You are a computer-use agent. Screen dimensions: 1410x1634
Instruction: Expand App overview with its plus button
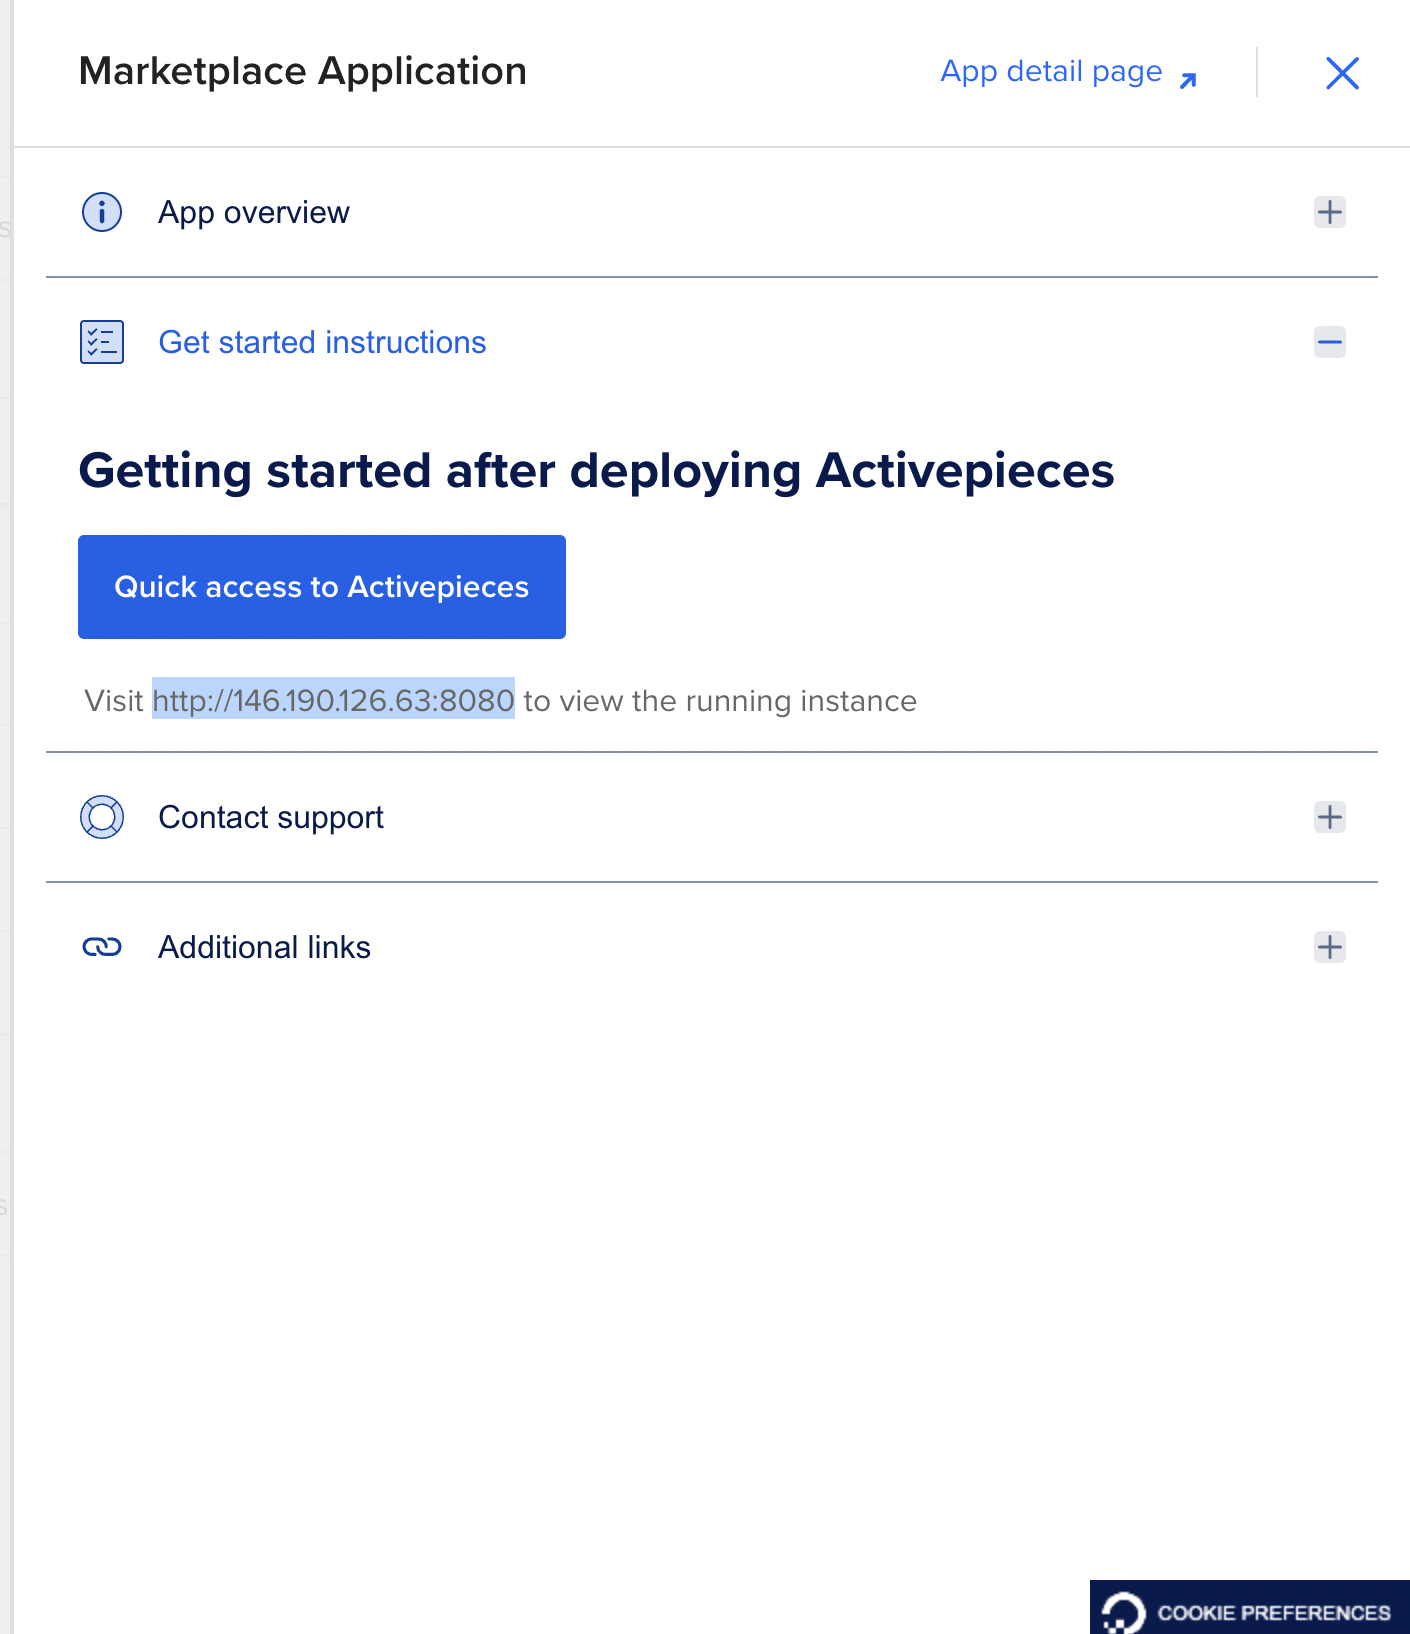tap(1329, 212)
